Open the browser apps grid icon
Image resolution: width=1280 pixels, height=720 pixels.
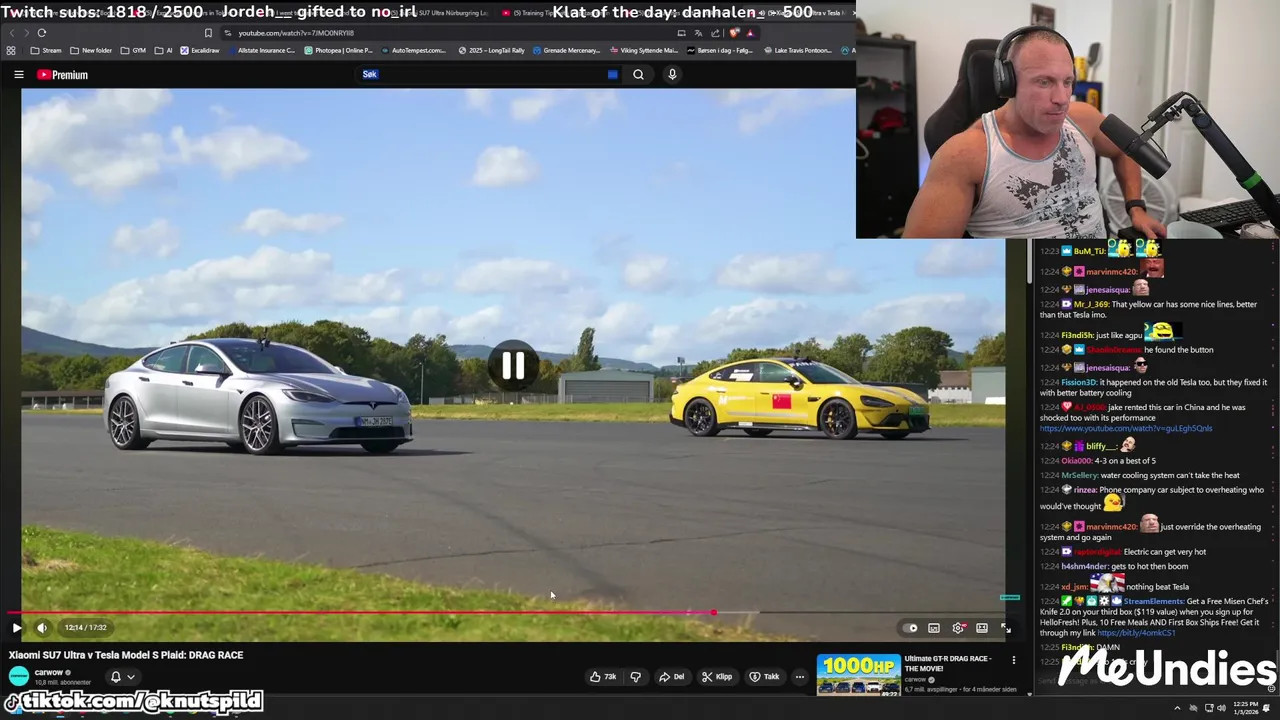(x=11, y=50)
